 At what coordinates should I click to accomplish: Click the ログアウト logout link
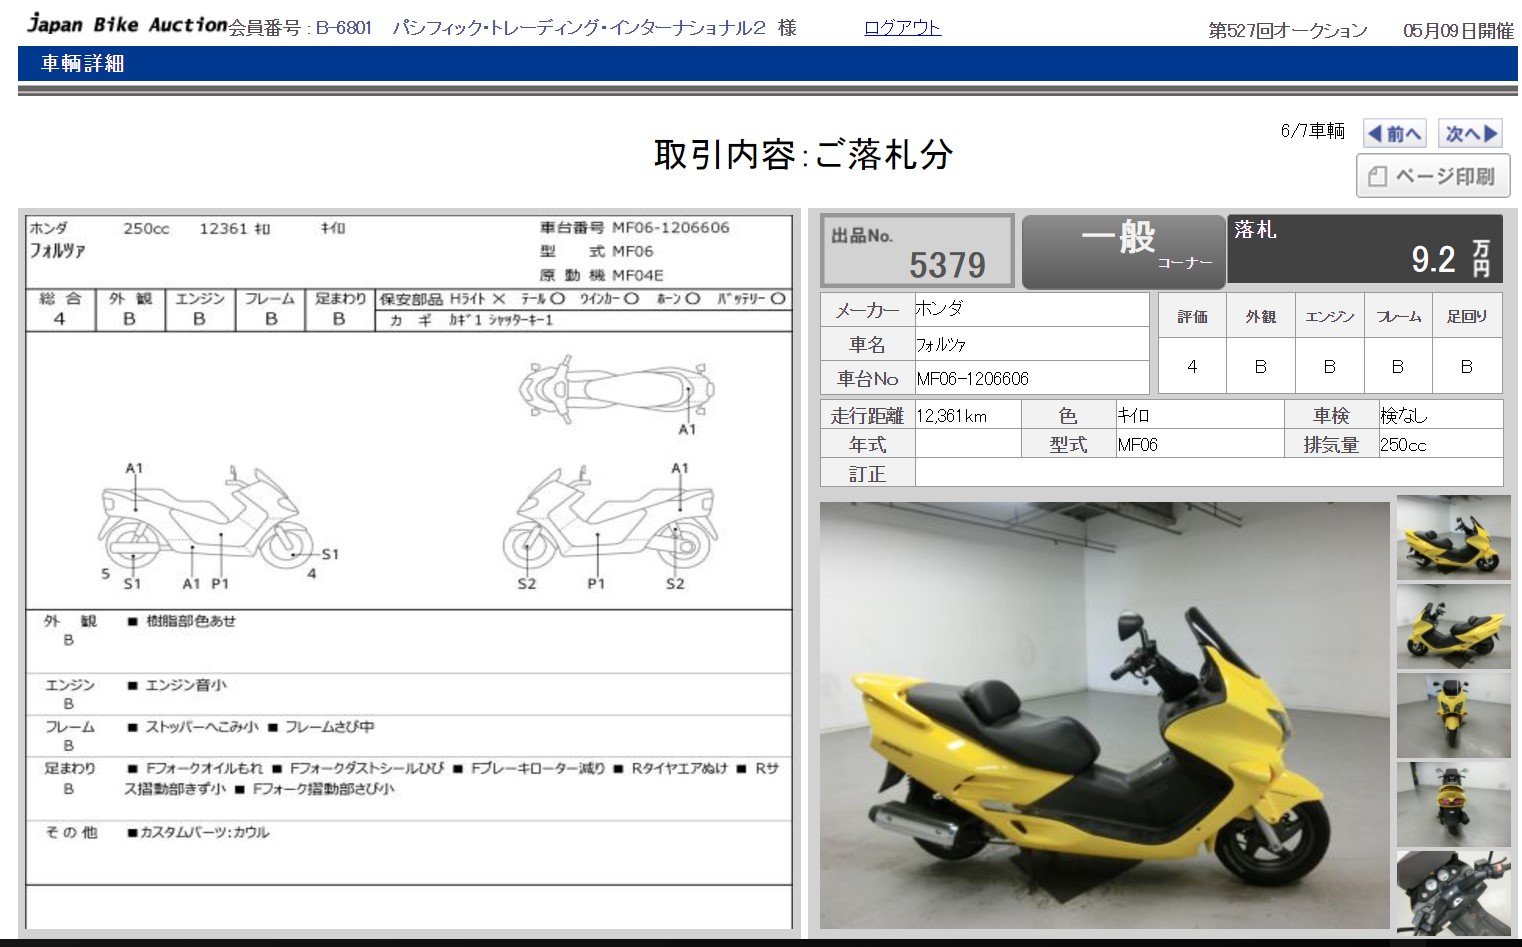point(902,28)
